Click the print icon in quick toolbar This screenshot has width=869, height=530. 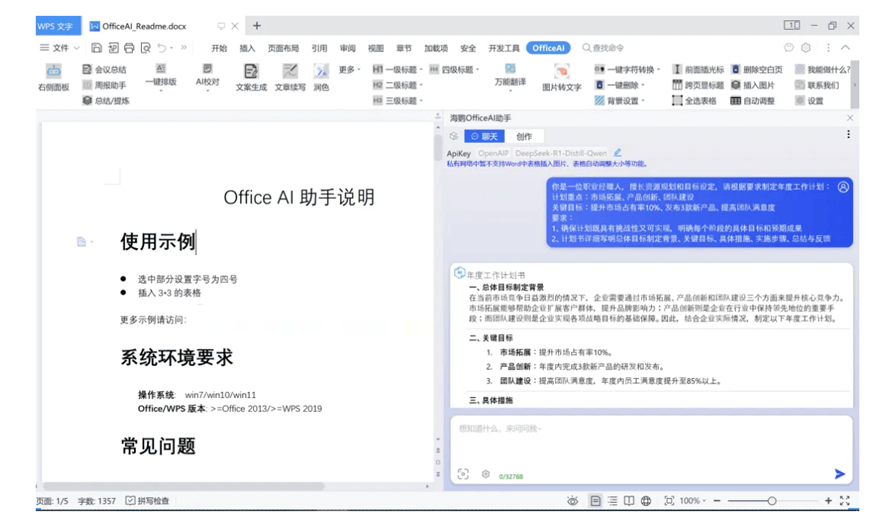pyautogui.click(x=129, y=48)
